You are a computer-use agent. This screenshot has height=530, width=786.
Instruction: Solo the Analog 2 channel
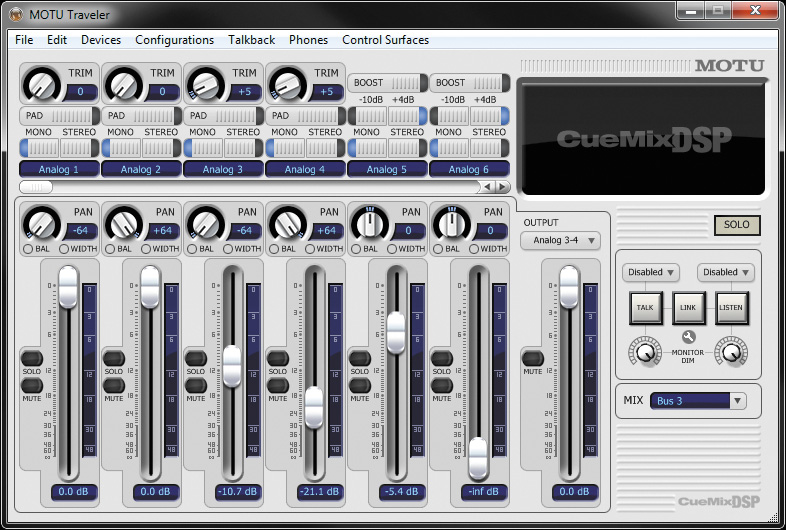coord(114,358)
